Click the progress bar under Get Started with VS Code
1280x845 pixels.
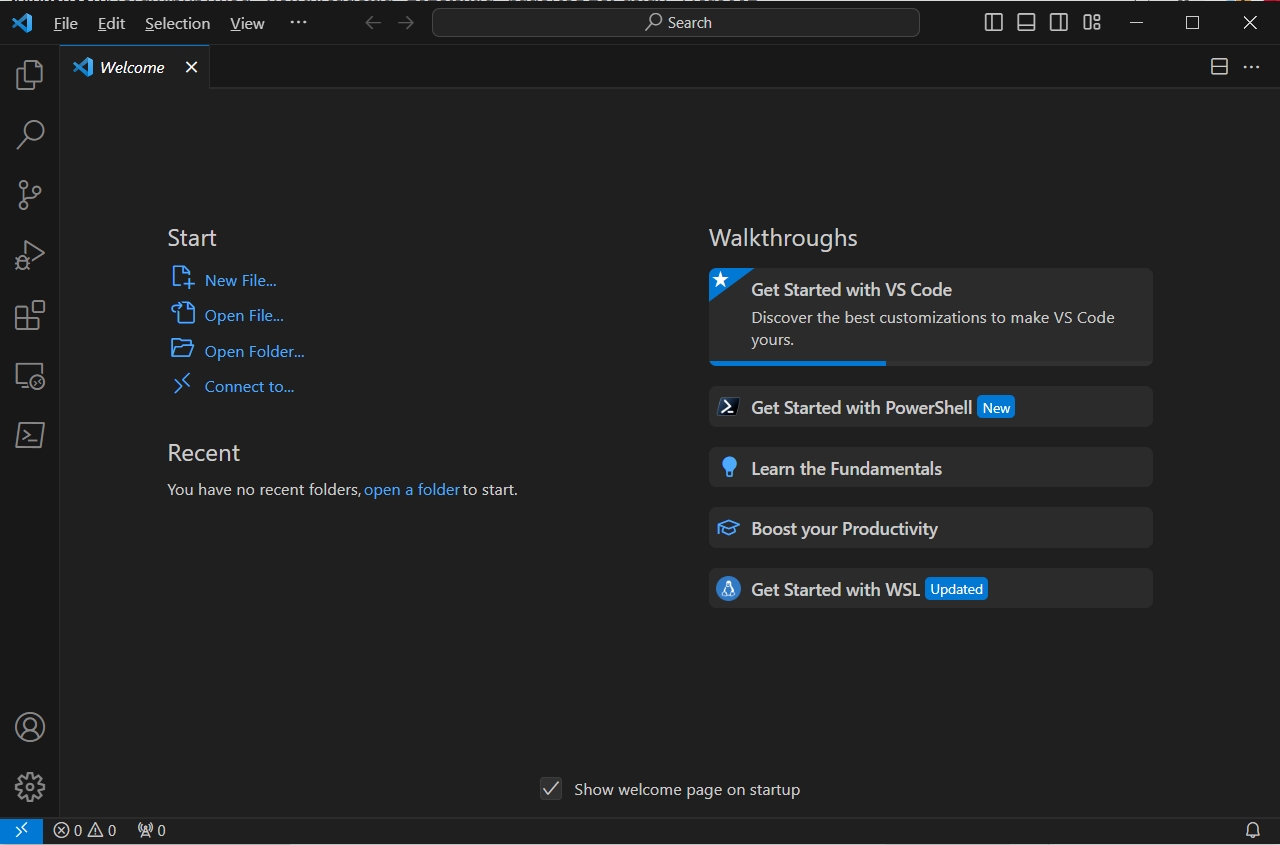click(931, 363)
